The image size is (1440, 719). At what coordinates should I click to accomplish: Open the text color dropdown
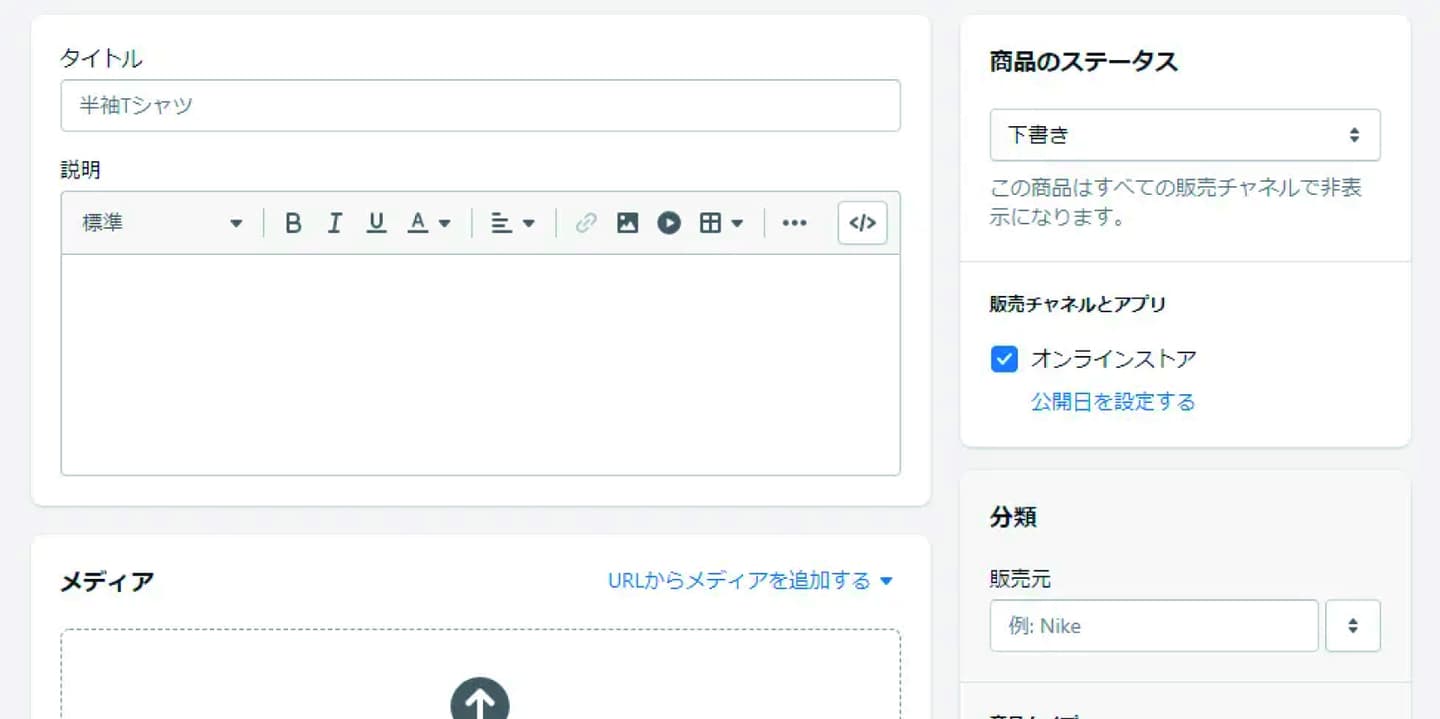(429, 223)
